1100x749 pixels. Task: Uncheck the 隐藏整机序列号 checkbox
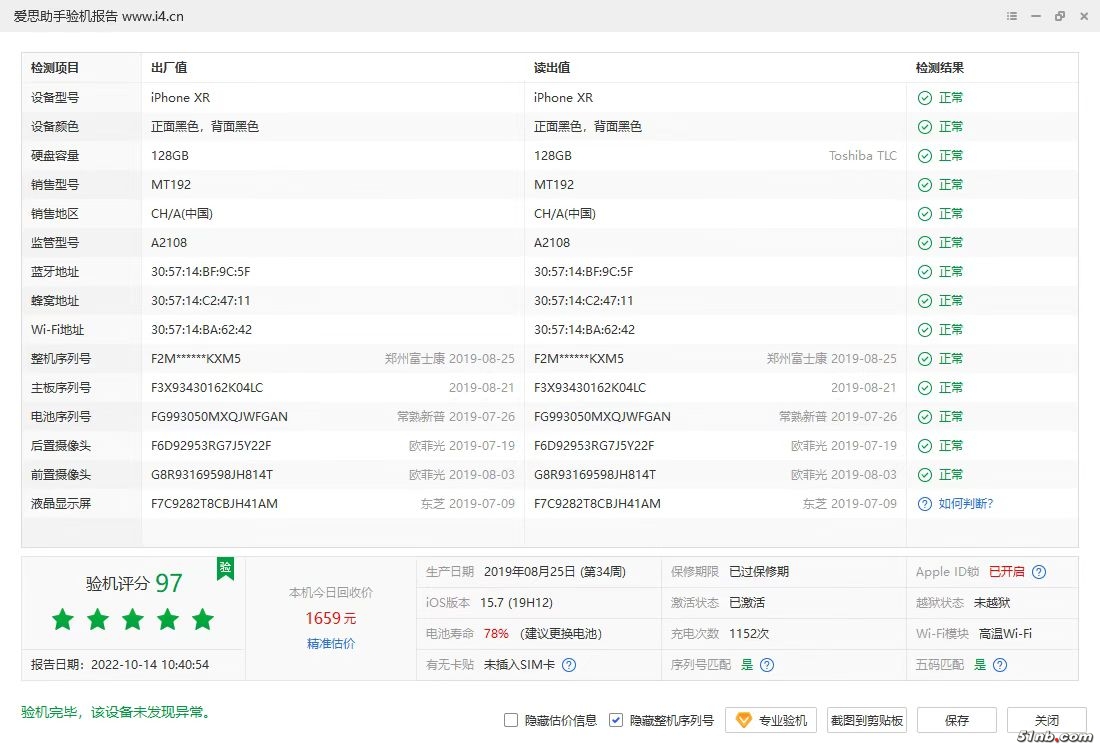tap(616, 720)
